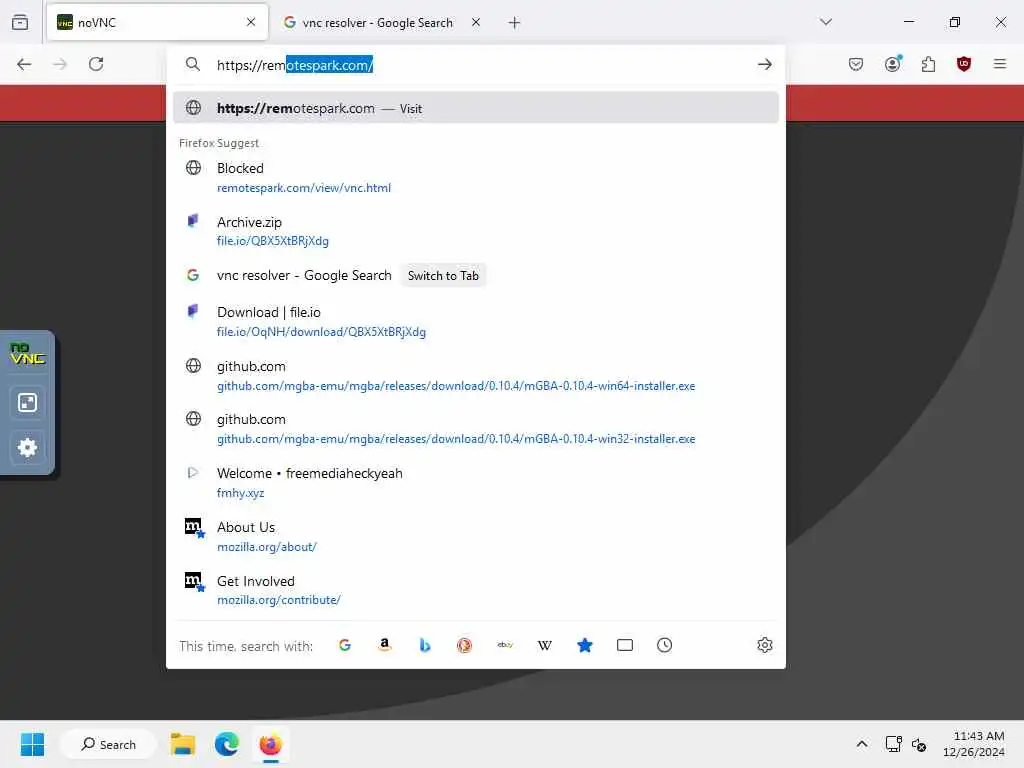Click the forward navigation arrow
This screenshot has height=768, width=1024.
(x=60, y=64)
